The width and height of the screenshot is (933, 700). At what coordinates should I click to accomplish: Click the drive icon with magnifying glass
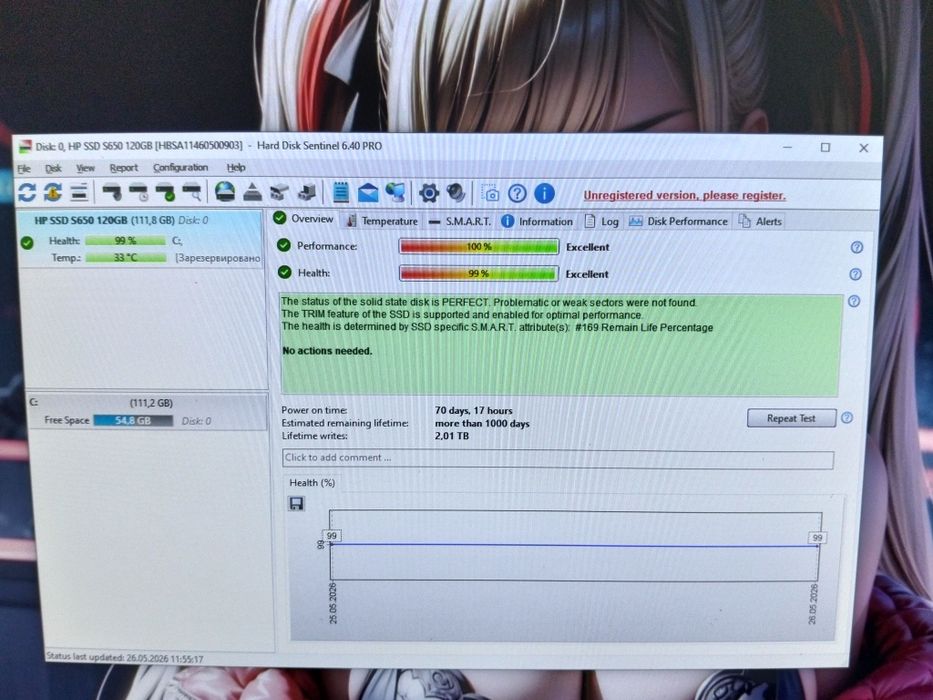tap(192, 192)
